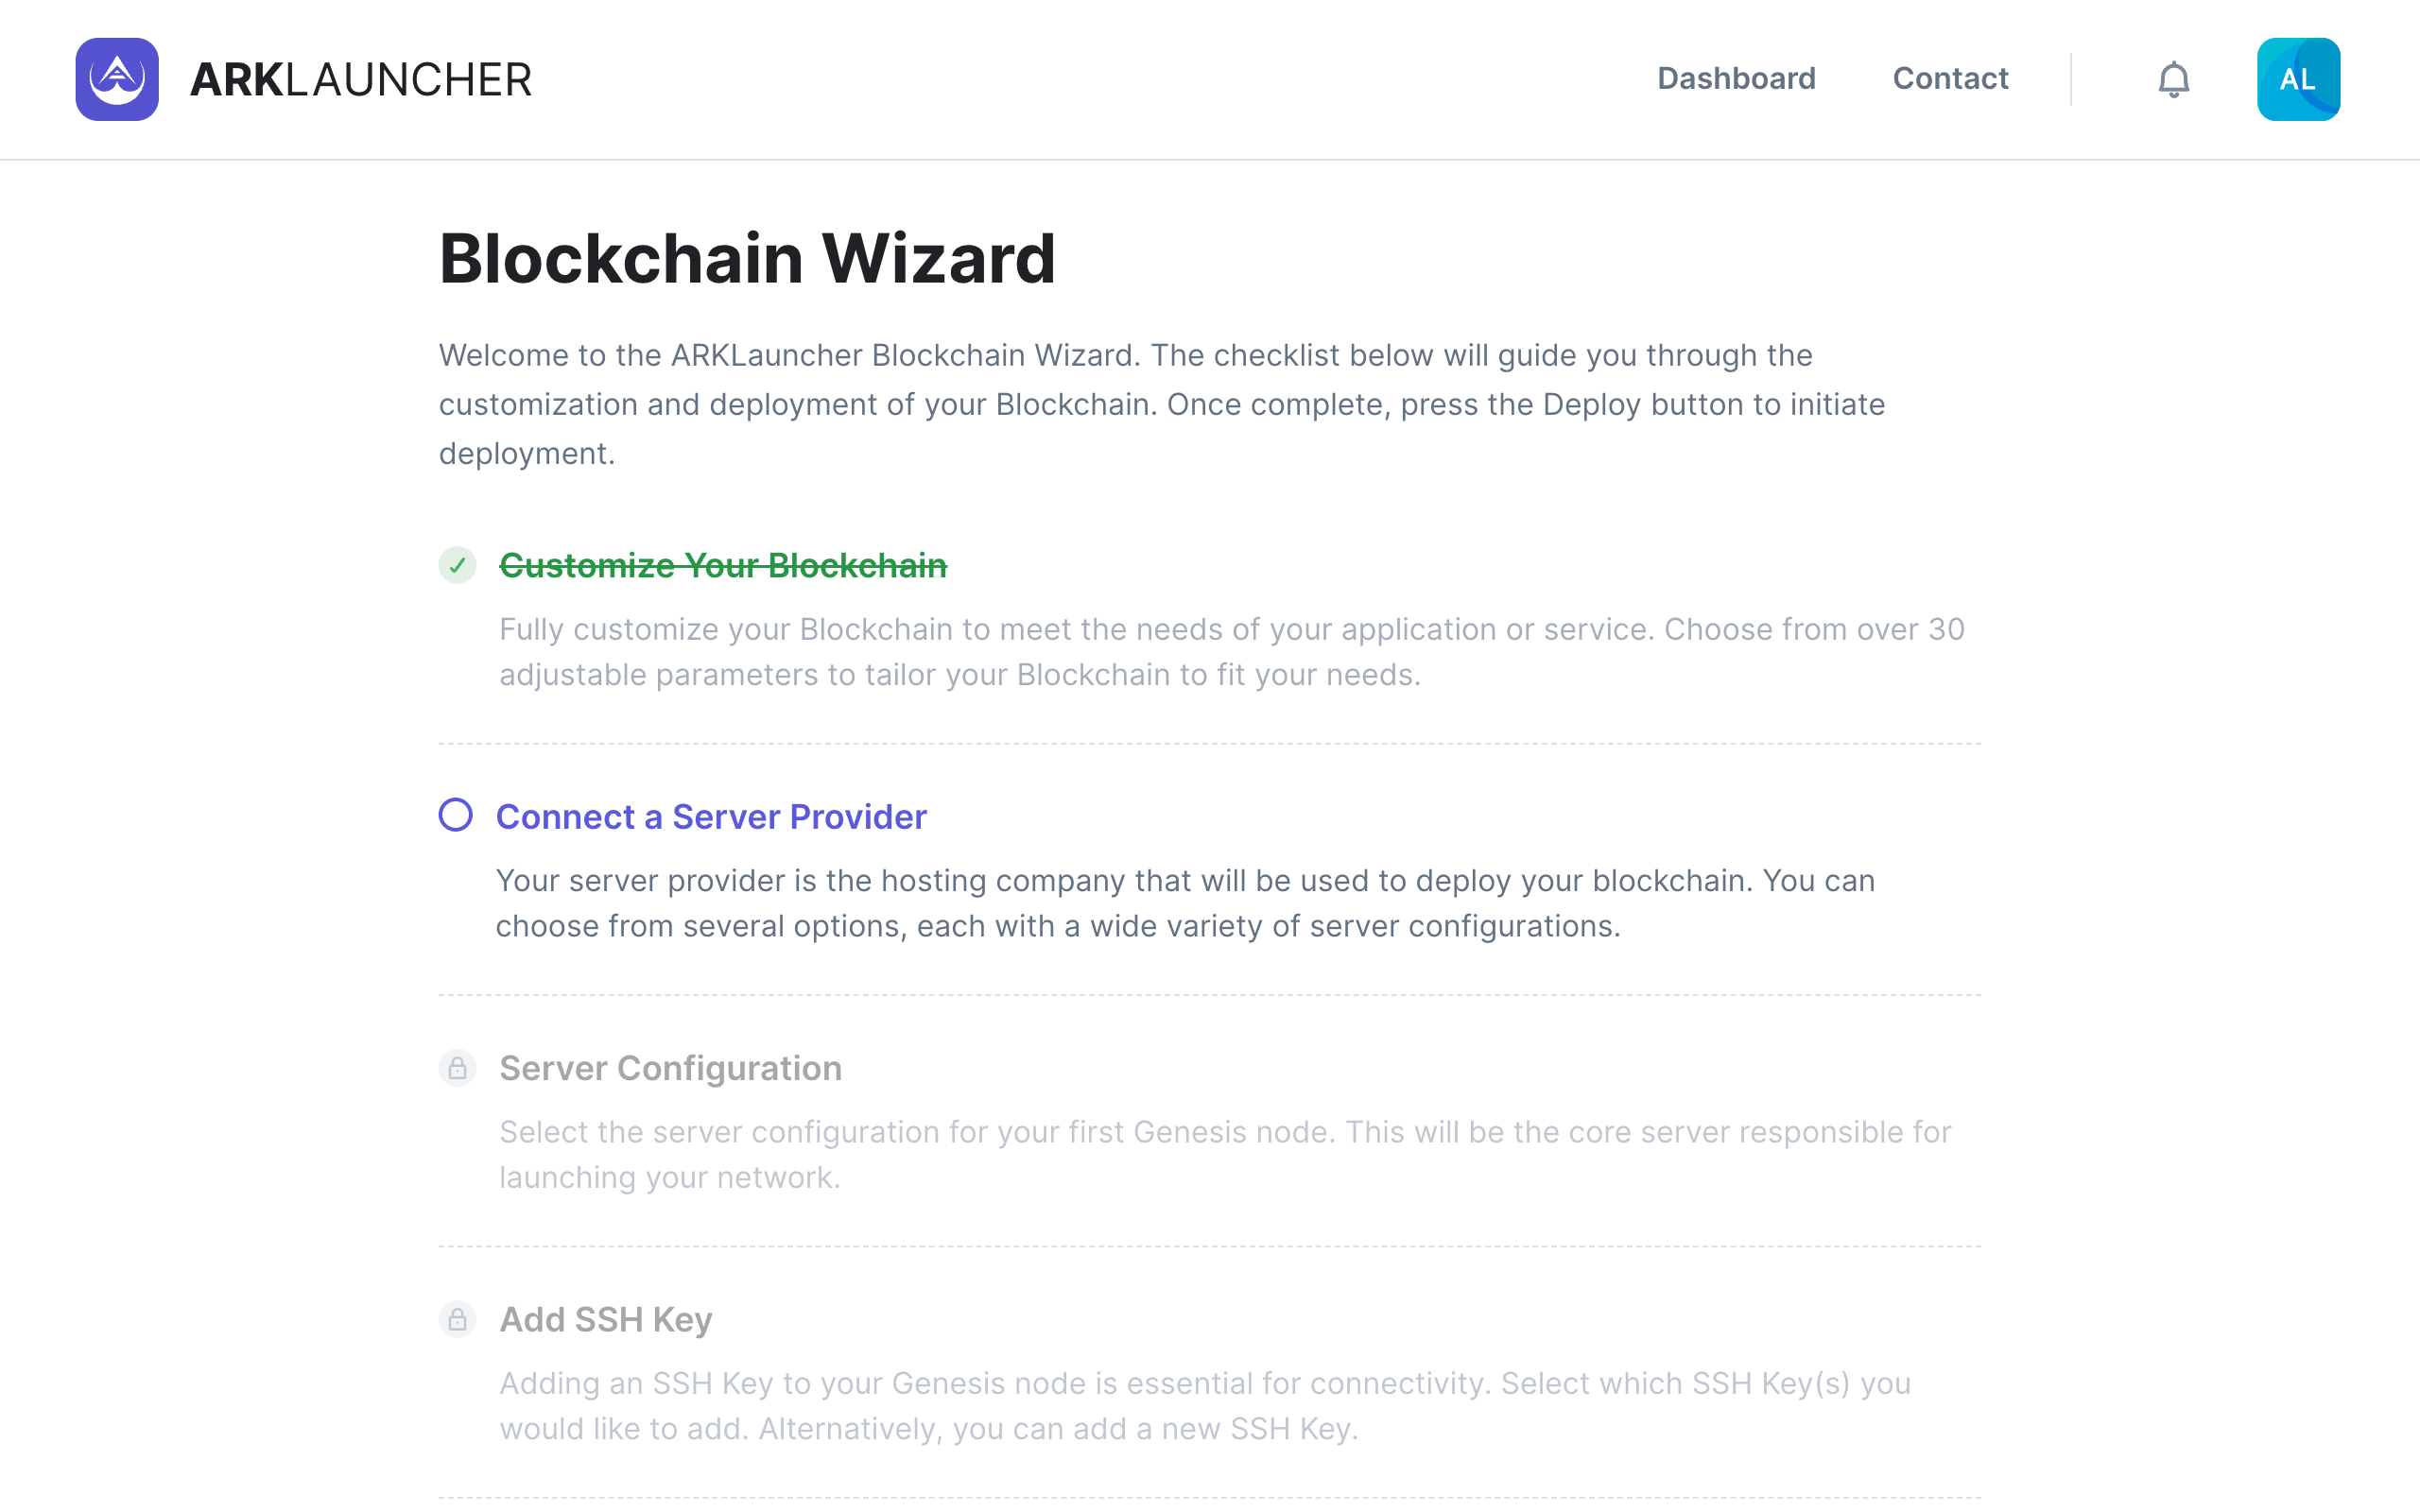Click the green checkmark for Customize Your Blockchain

click(x=457, y=565)
